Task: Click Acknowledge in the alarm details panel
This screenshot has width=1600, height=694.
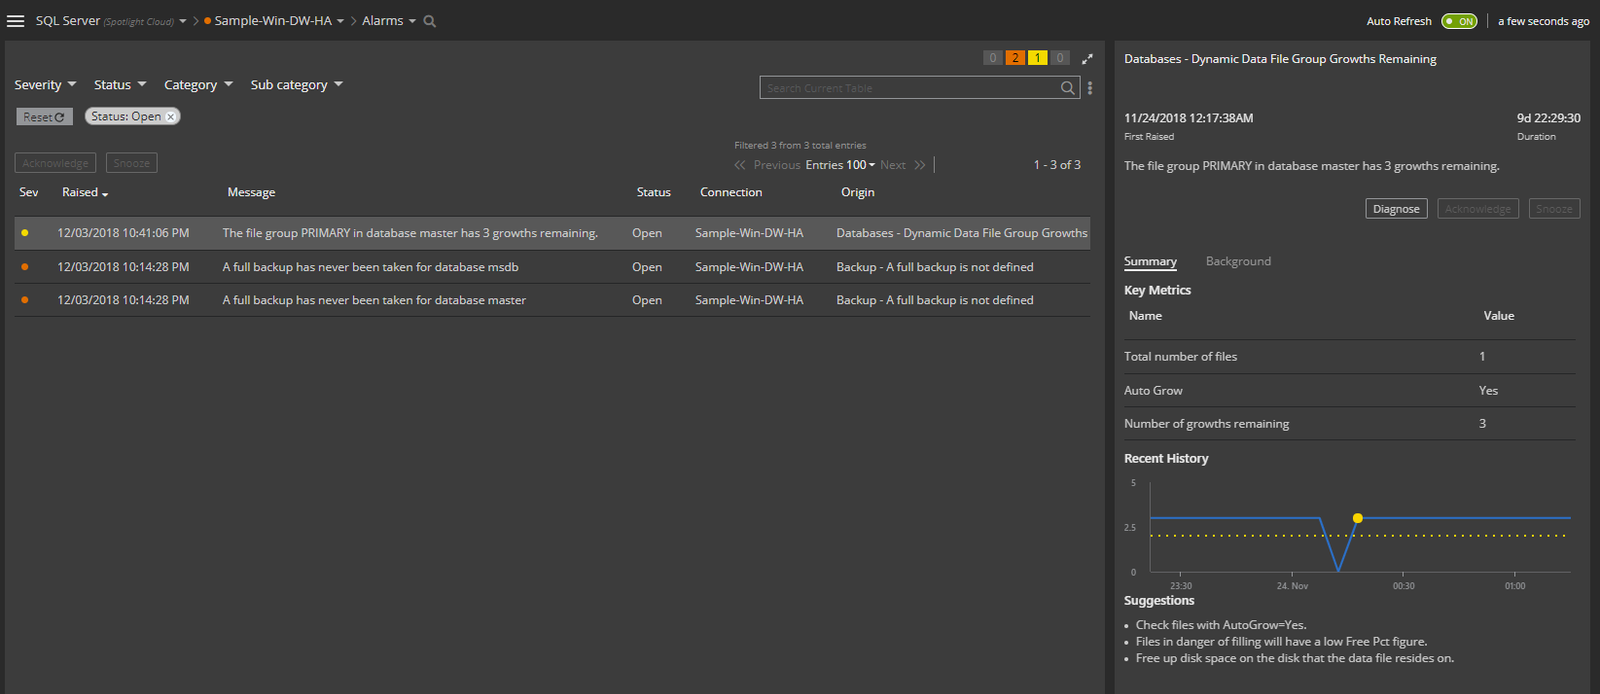Action: [1478, 209]
